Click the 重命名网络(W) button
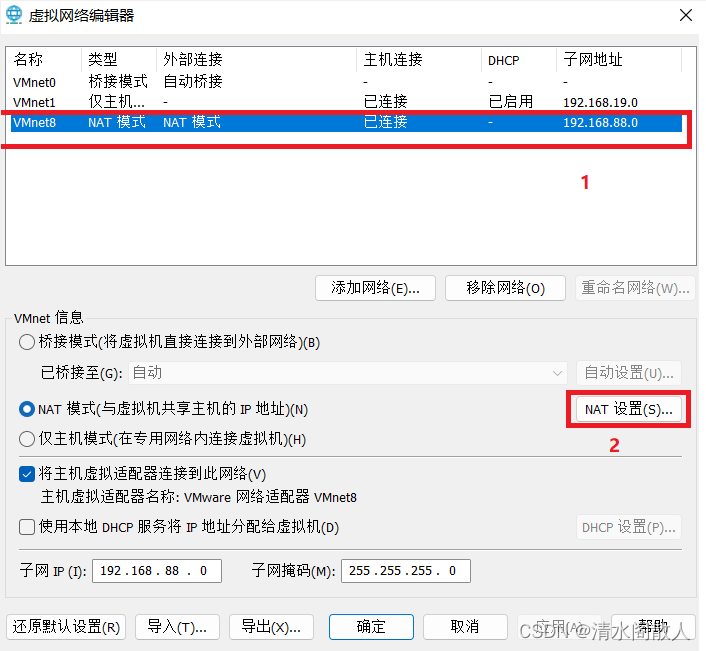 pyautogui.click(x=635, y=288)
